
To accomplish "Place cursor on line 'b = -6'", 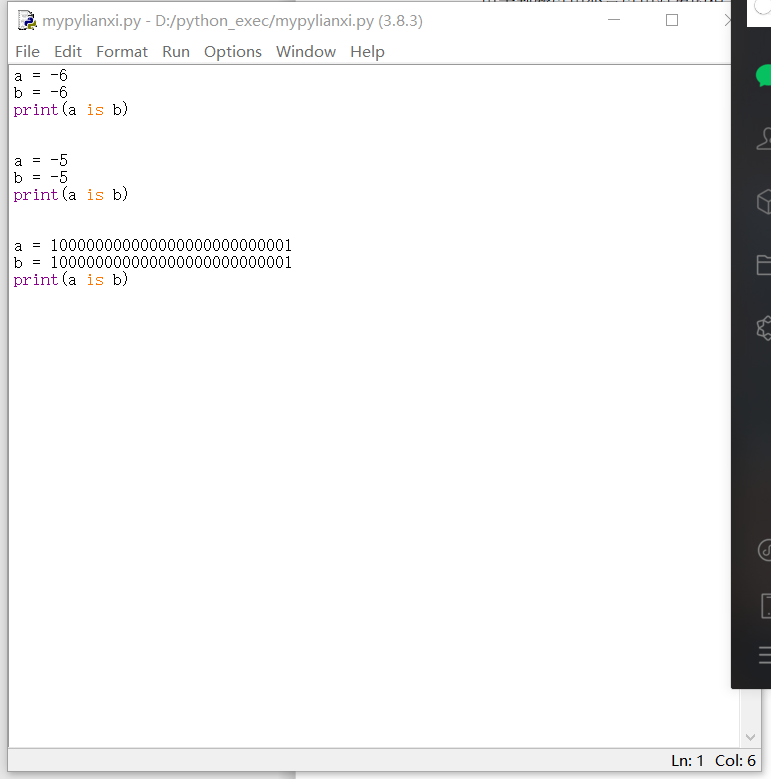I will 41,92.
